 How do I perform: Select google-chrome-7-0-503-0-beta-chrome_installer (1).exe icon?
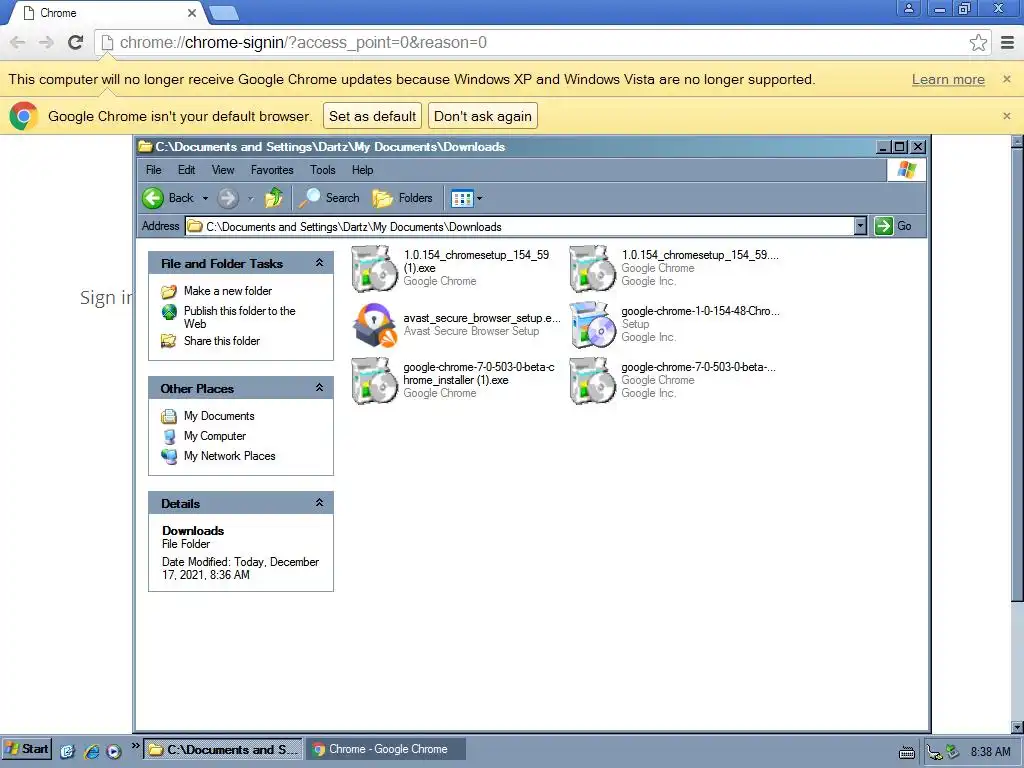[374, 381]
